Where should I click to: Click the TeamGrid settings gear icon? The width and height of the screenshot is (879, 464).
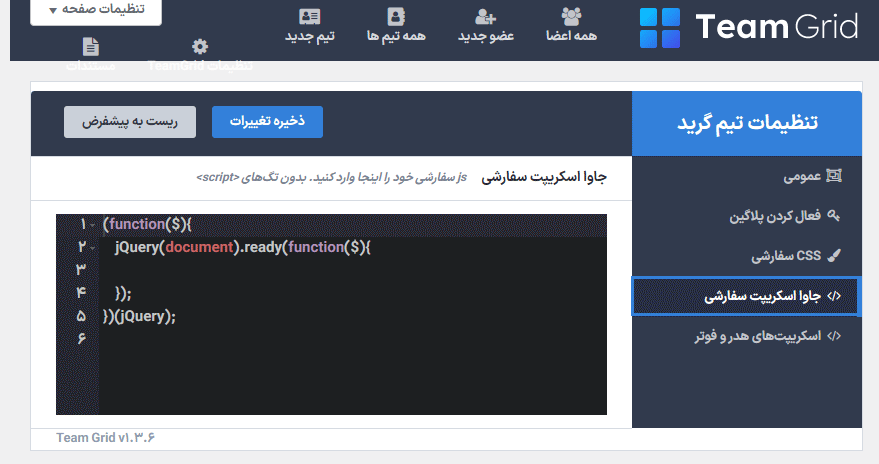click(x=200, y=47)
